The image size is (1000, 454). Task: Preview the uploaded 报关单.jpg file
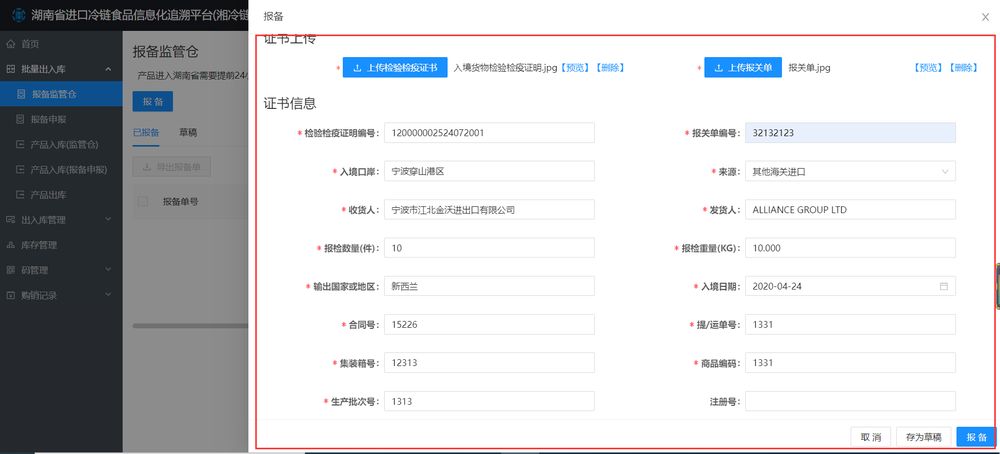click(928, 68)
